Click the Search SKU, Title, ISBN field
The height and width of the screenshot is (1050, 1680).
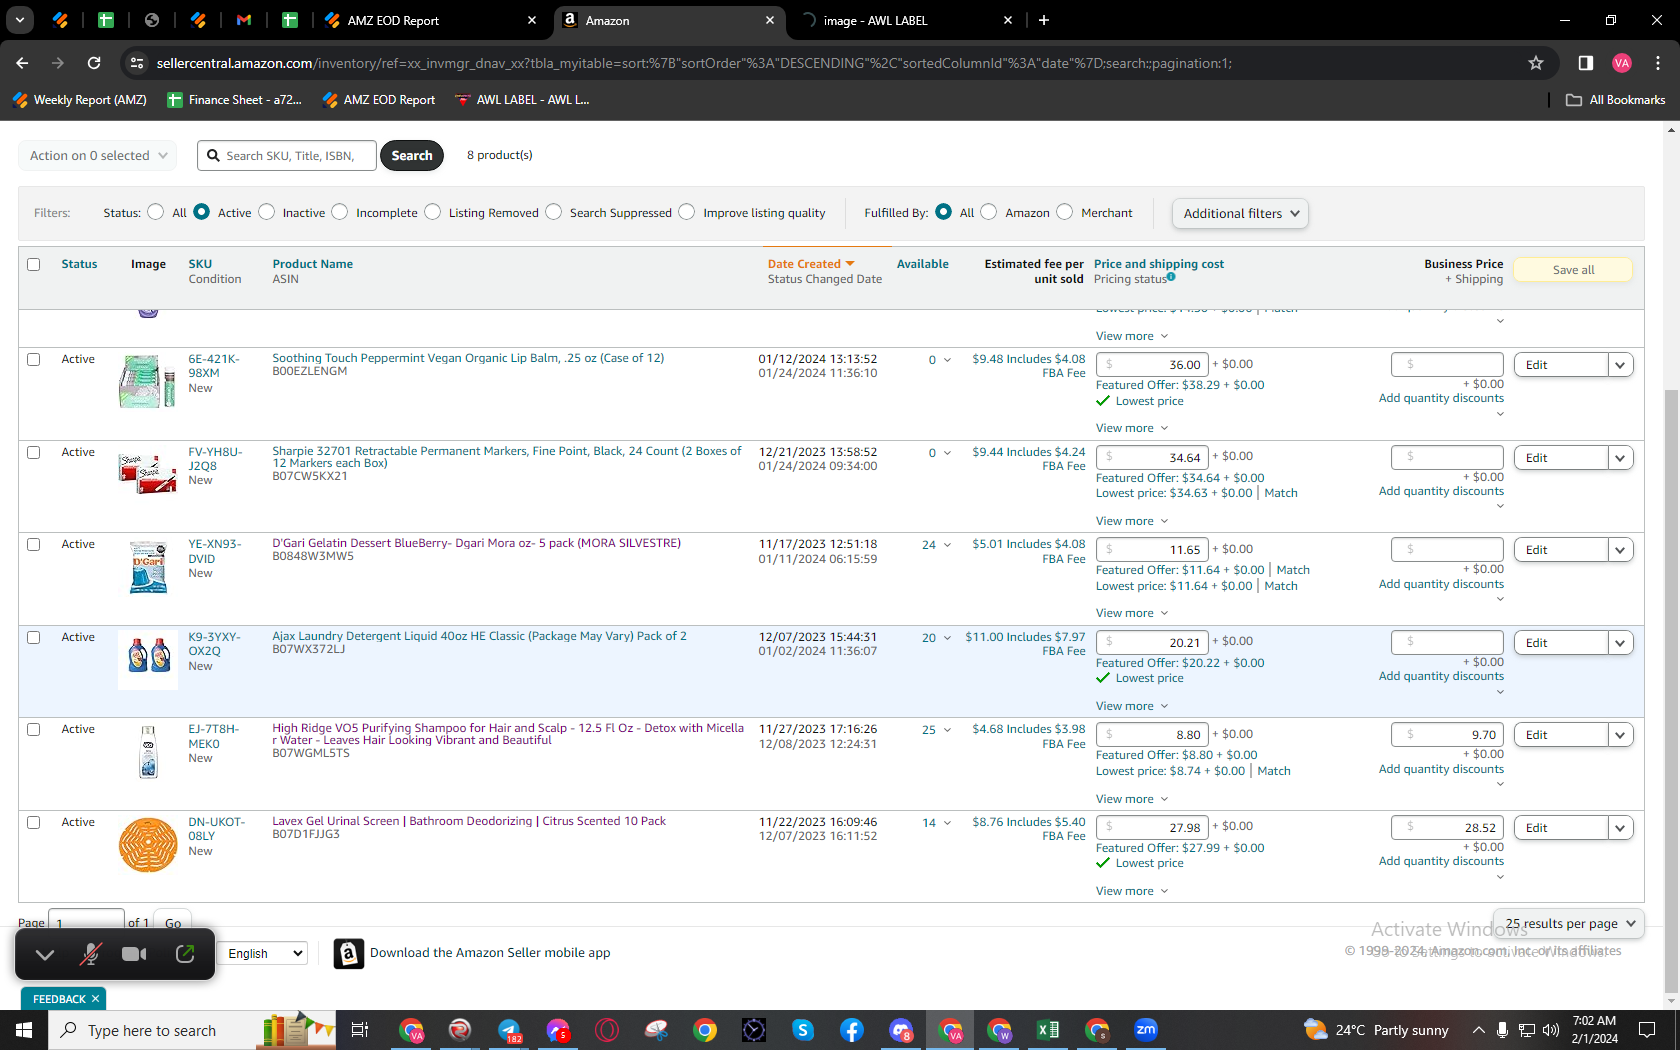click(x=288, y=156)
